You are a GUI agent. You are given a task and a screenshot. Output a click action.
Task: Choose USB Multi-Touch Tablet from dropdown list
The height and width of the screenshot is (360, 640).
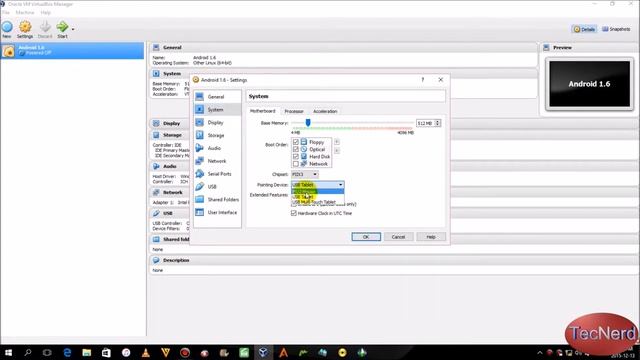click(318, 202)
